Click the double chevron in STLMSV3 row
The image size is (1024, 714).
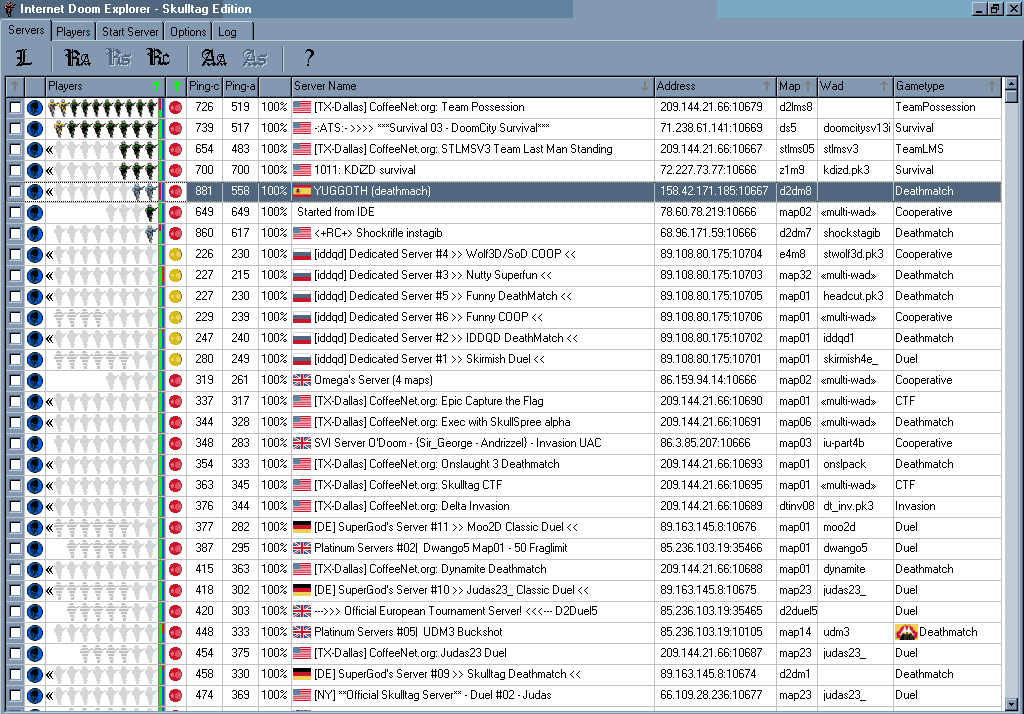tap(50, 150)
